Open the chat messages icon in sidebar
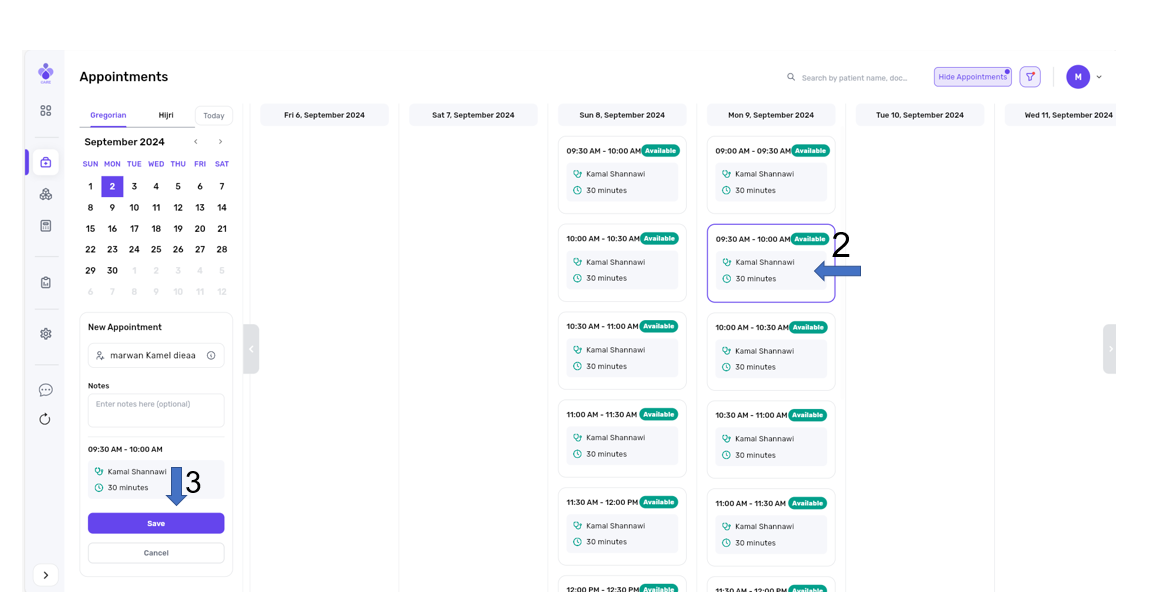The image size is (1151, 607). point(45,390)
